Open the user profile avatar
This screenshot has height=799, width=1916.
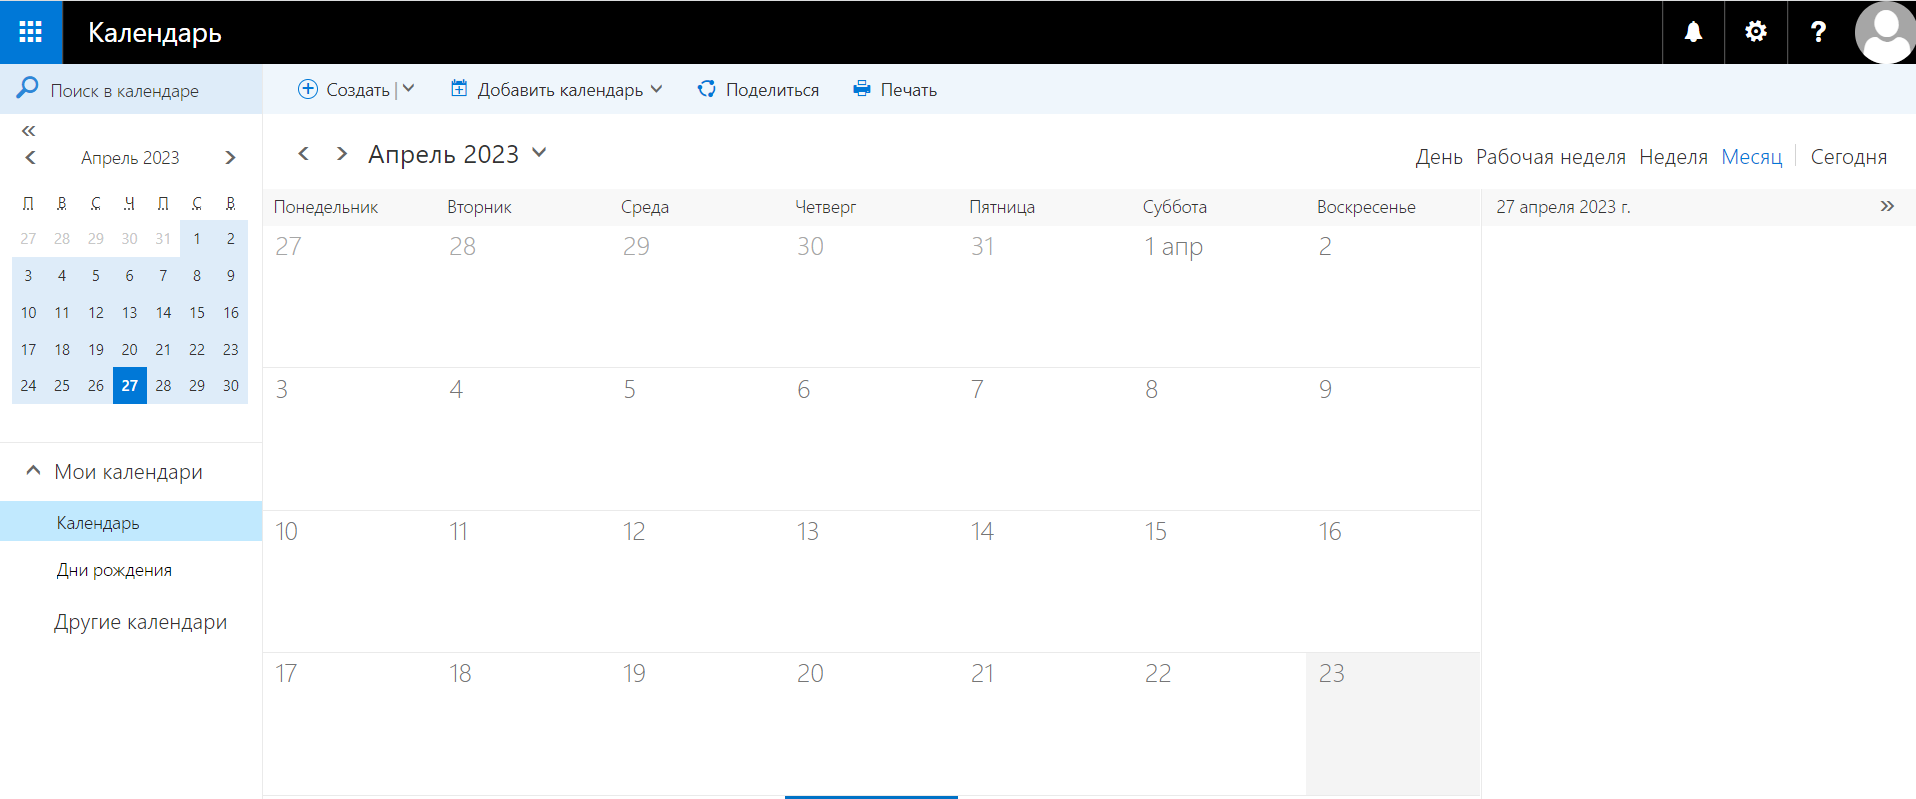click(x=1884, y=32)
